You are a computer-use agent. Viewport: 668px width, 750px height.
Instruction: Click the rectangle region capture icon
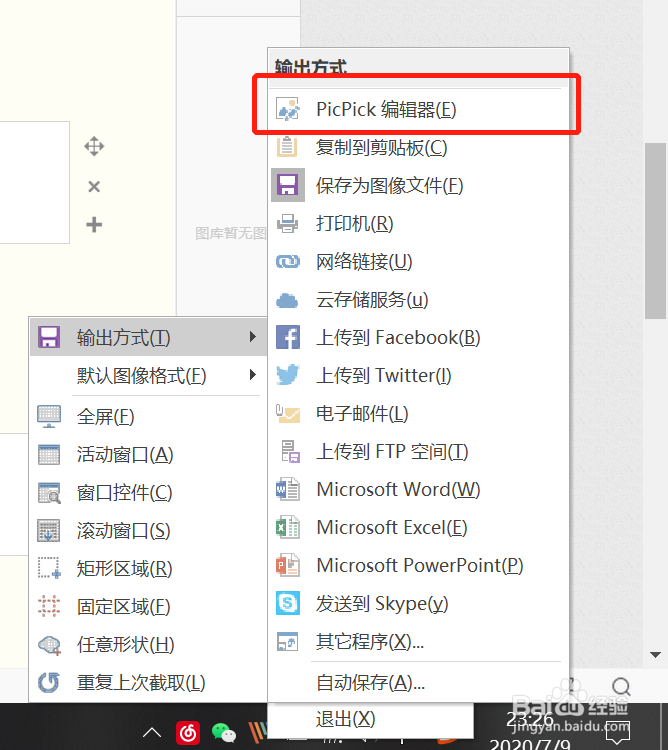(49, 568)
